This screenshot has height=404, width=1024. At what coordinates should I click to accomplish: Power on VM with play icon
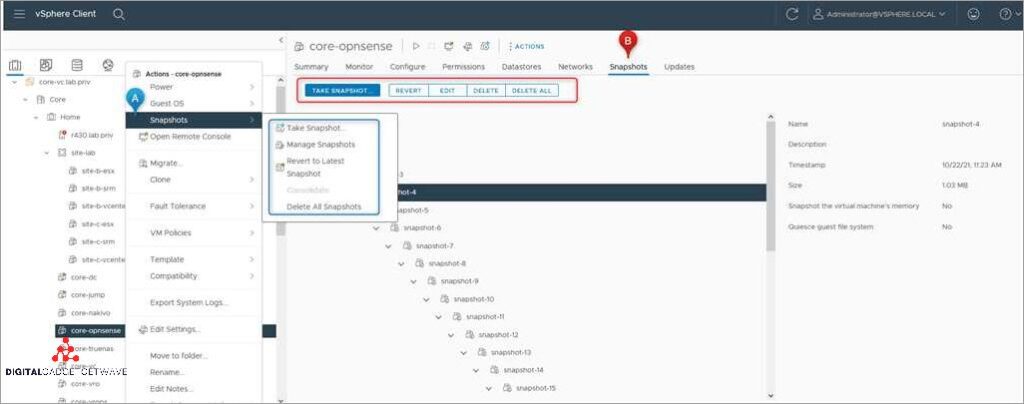click(416, 46)
